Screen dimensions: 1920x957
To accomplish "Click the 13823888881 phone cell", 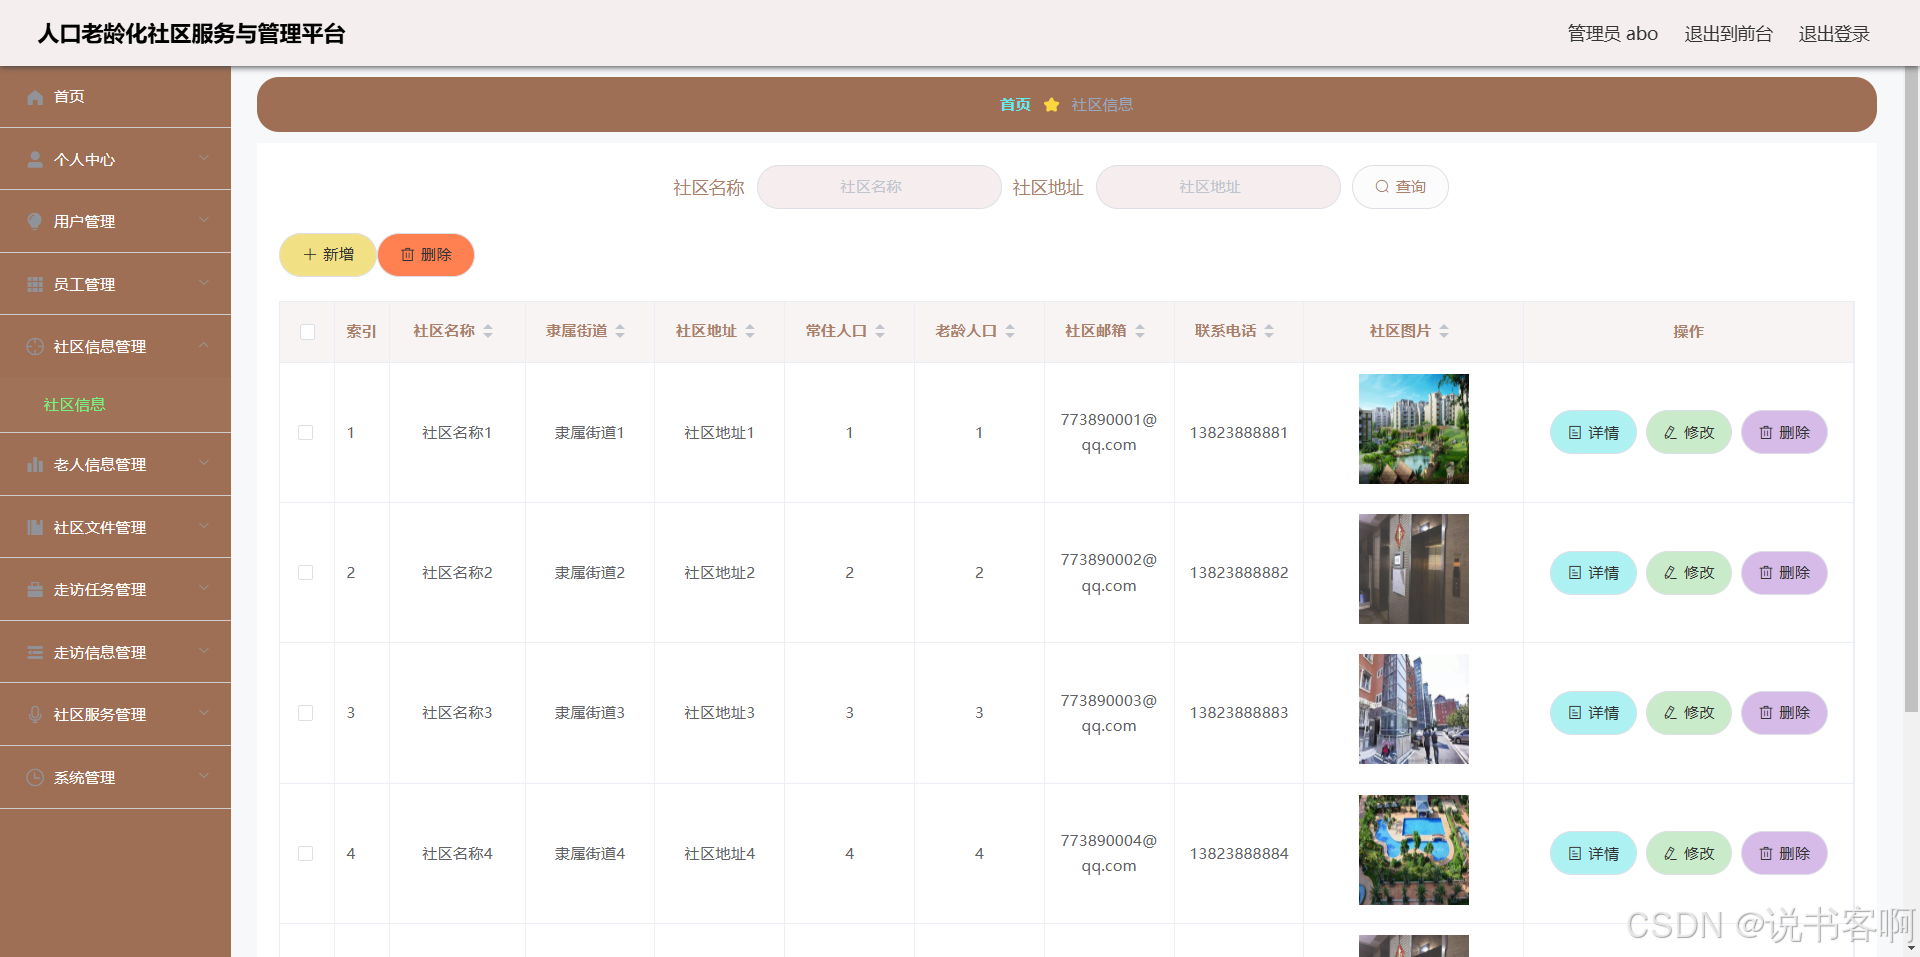I will click(x=1239, y=432).
